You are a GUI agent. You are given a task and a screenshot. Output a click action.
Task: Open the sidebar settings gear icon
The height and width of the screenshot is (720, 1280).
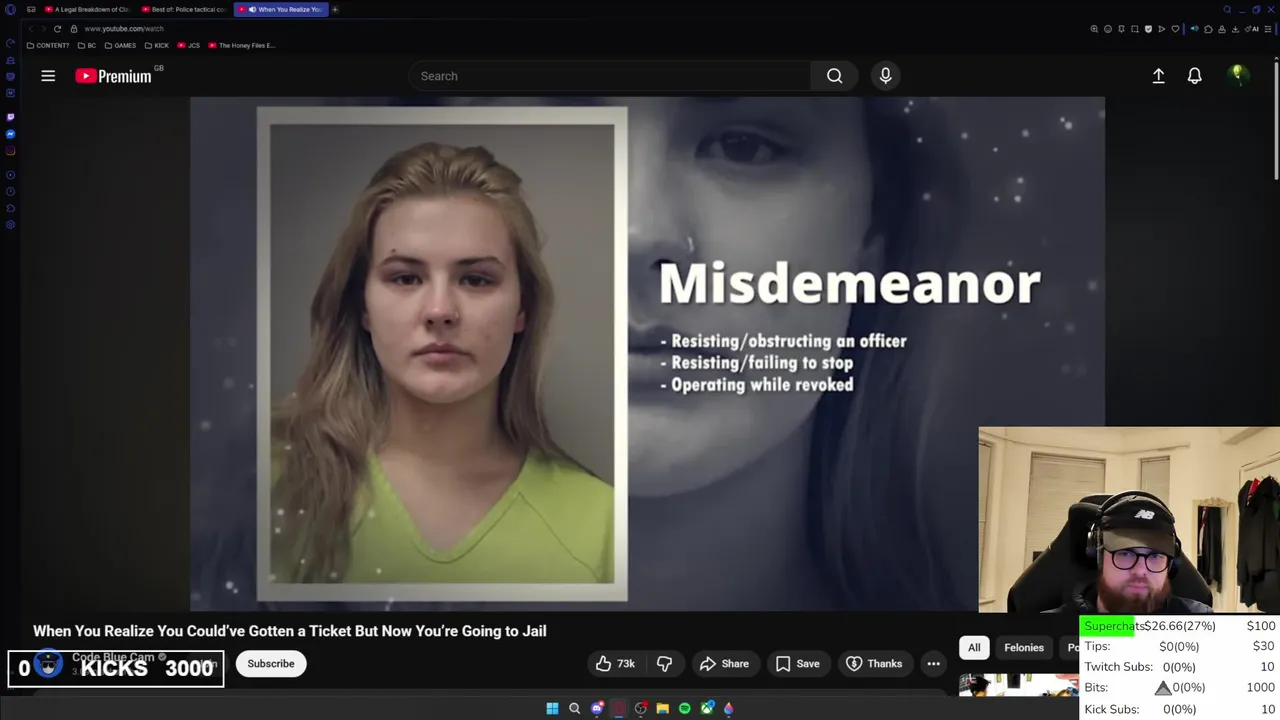(x=10, y=225)
